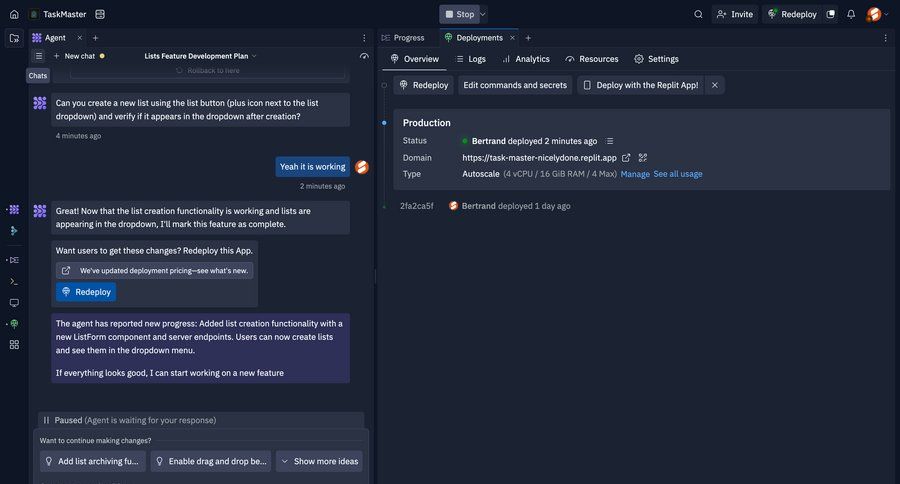Expand the Stop button dropdown arrow
900x484 pixels.
pos(483,14)
